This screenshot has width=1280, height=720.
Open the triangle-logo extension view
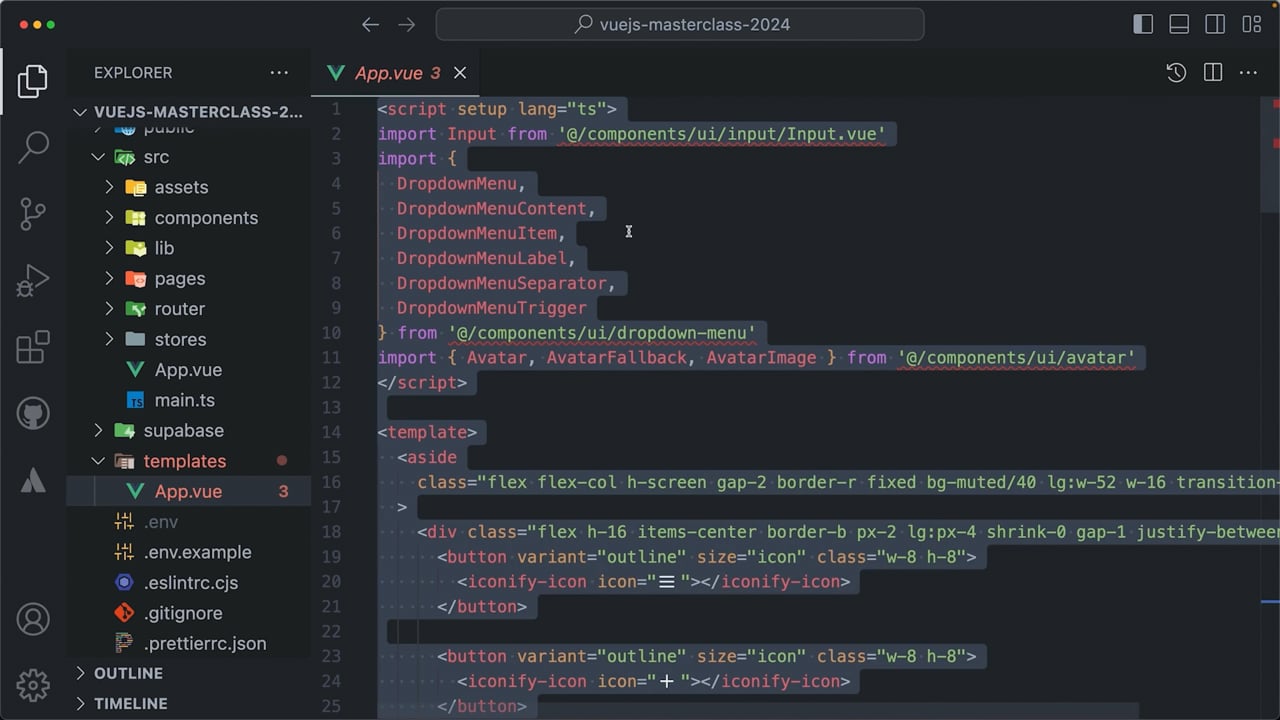(33, 480)
